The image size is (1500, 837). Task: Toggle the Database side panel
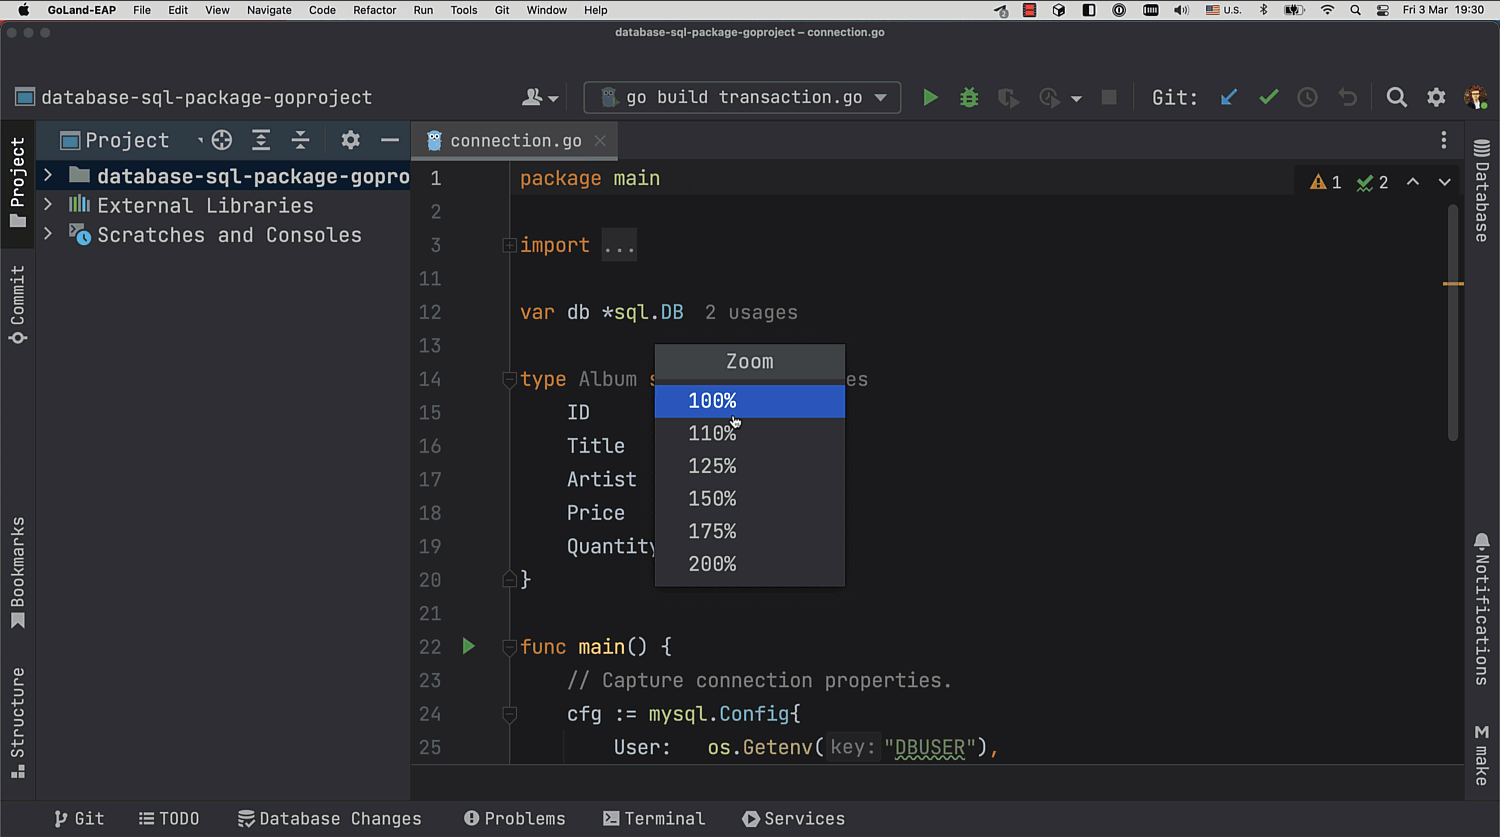1482,192
